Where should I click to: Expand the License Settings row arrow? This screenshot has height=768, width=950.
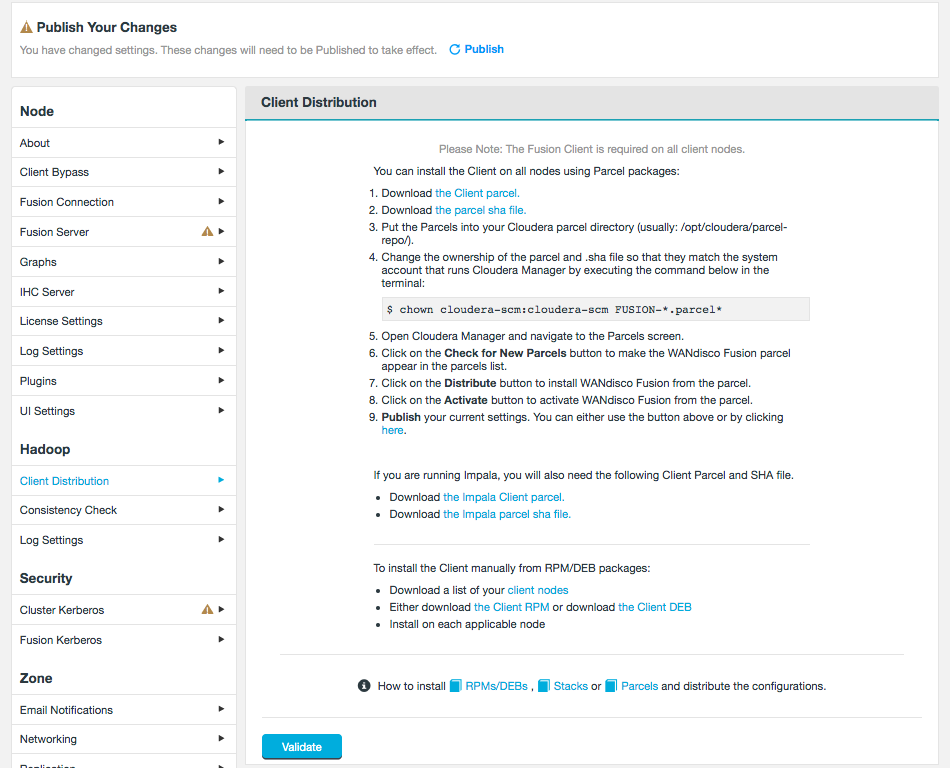[221, 320]
